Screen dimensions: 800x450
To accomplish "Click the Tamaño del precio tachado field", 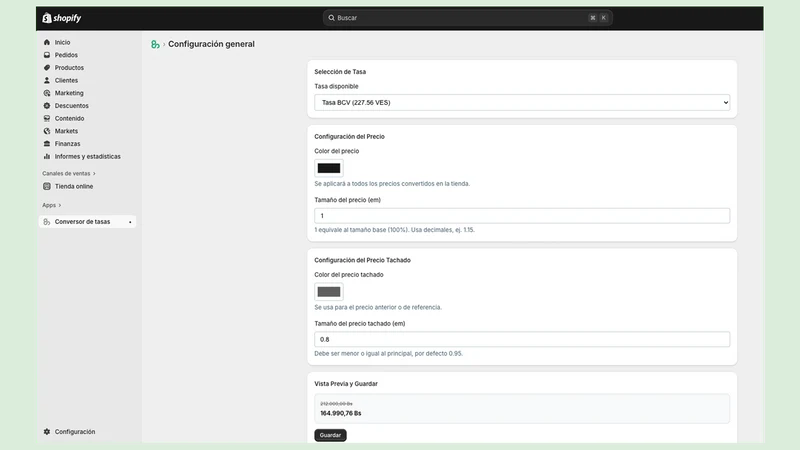I will point(522,339).
